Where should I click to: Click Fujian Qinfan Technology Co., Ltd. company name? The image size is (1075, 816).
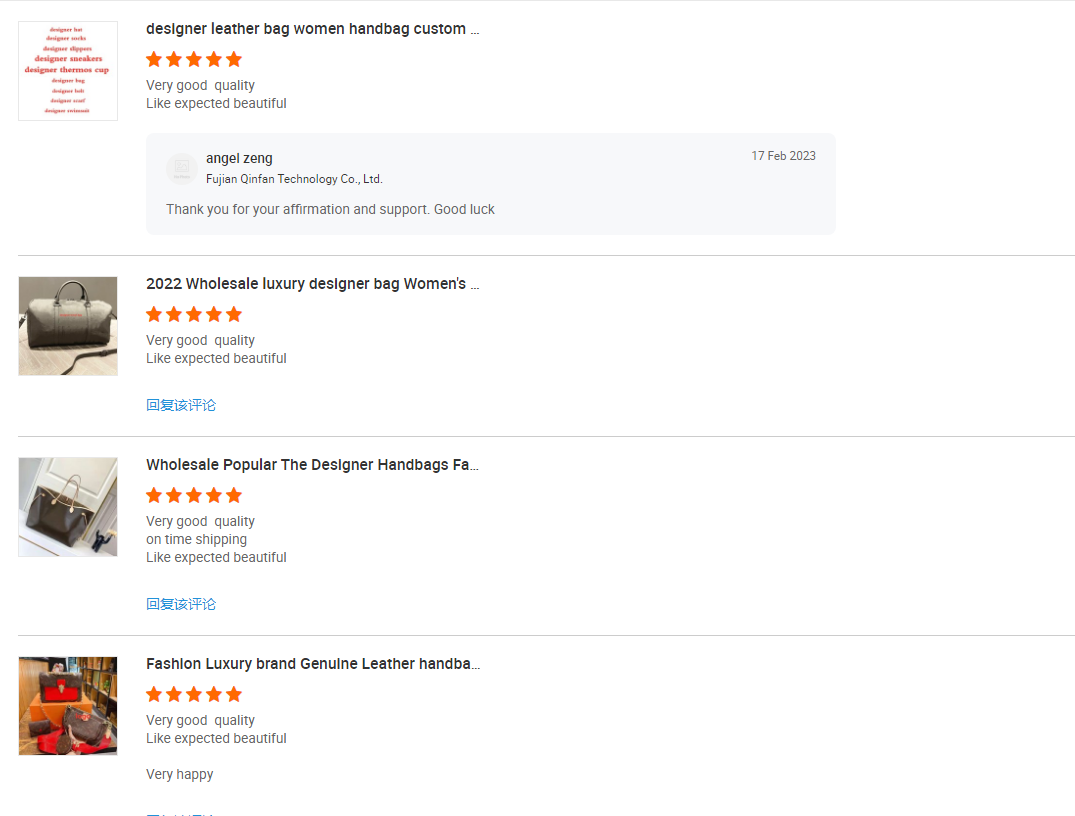pyautogui.click(x=294, y=179)
